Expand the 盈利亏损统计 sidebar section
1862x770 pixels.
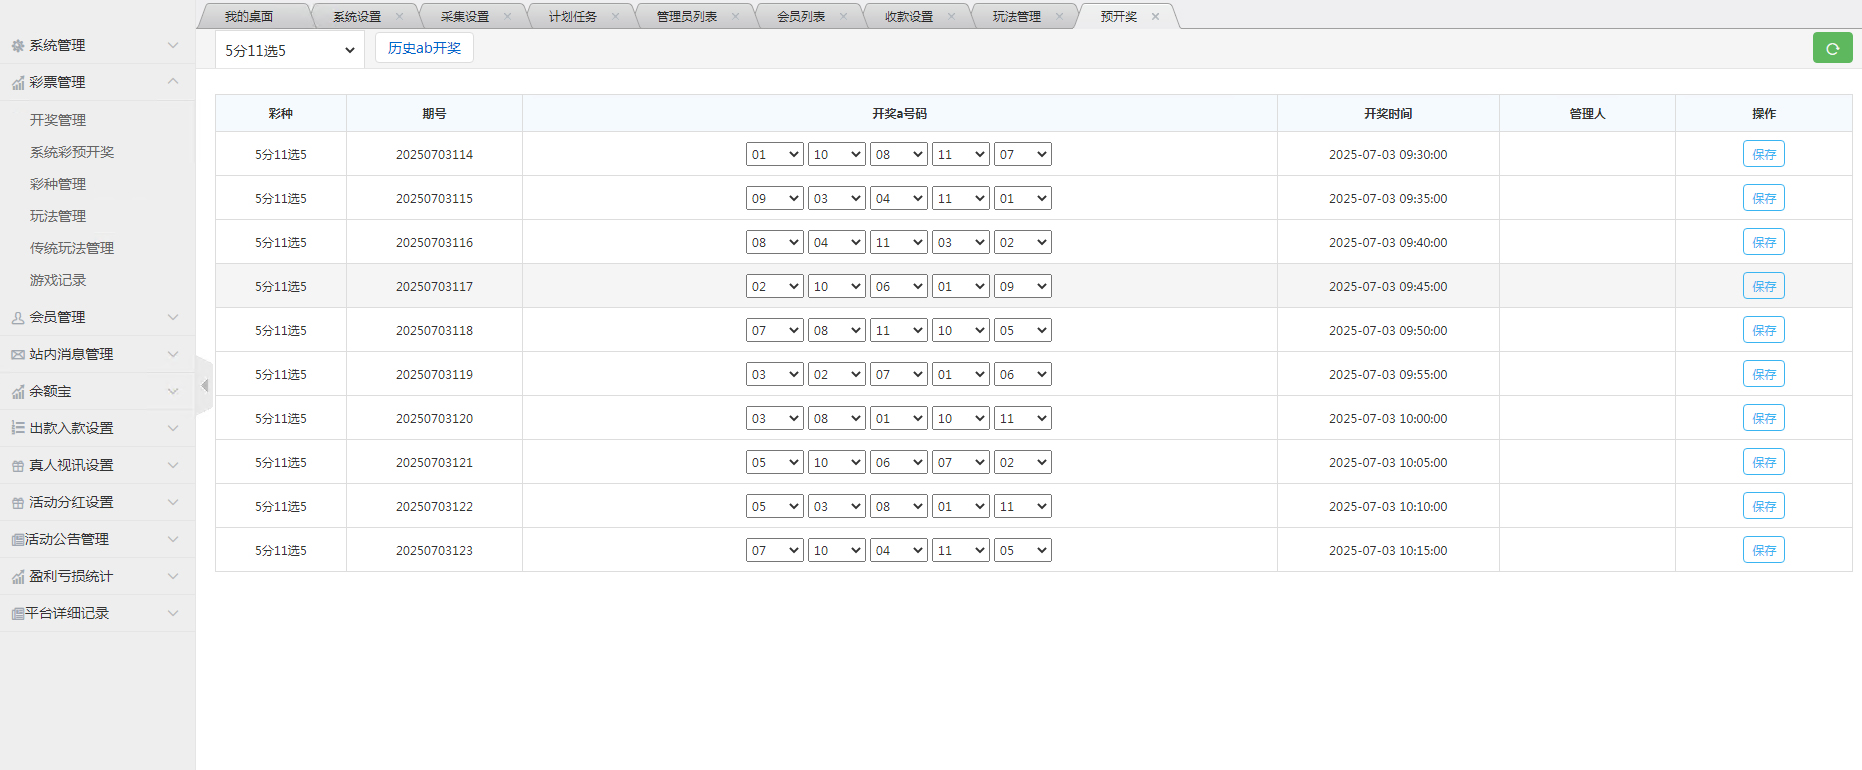(97, 577)
